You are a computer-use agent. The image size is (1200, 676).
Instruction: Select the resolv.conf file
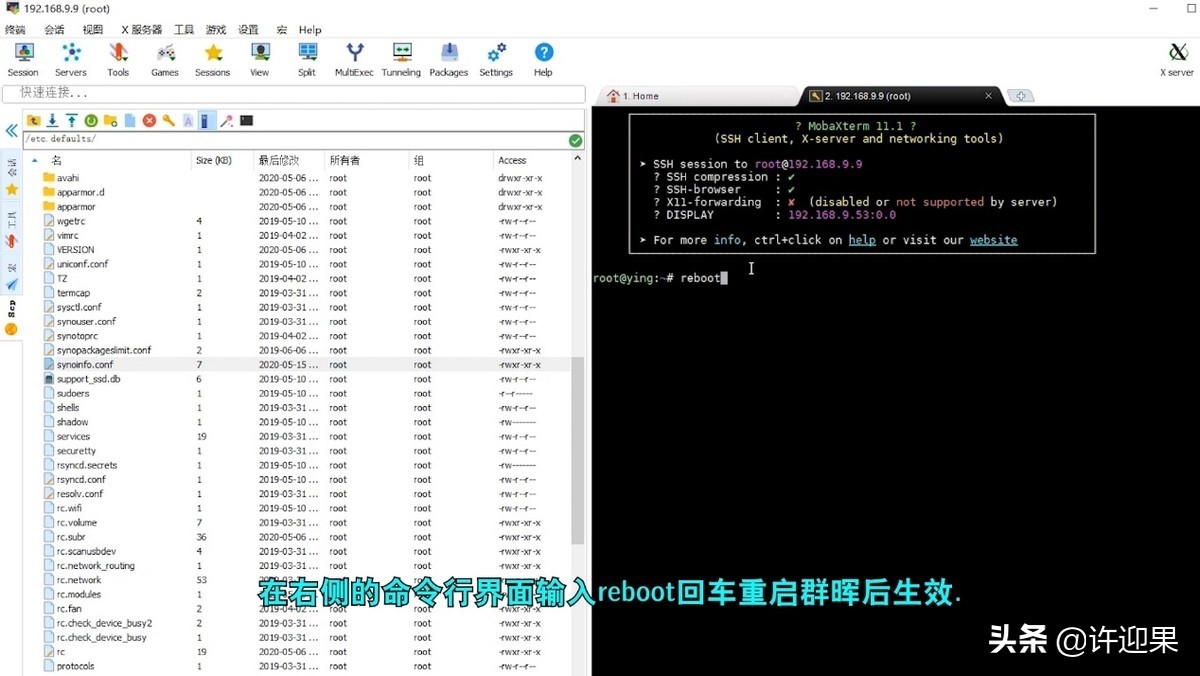(79, 494)
